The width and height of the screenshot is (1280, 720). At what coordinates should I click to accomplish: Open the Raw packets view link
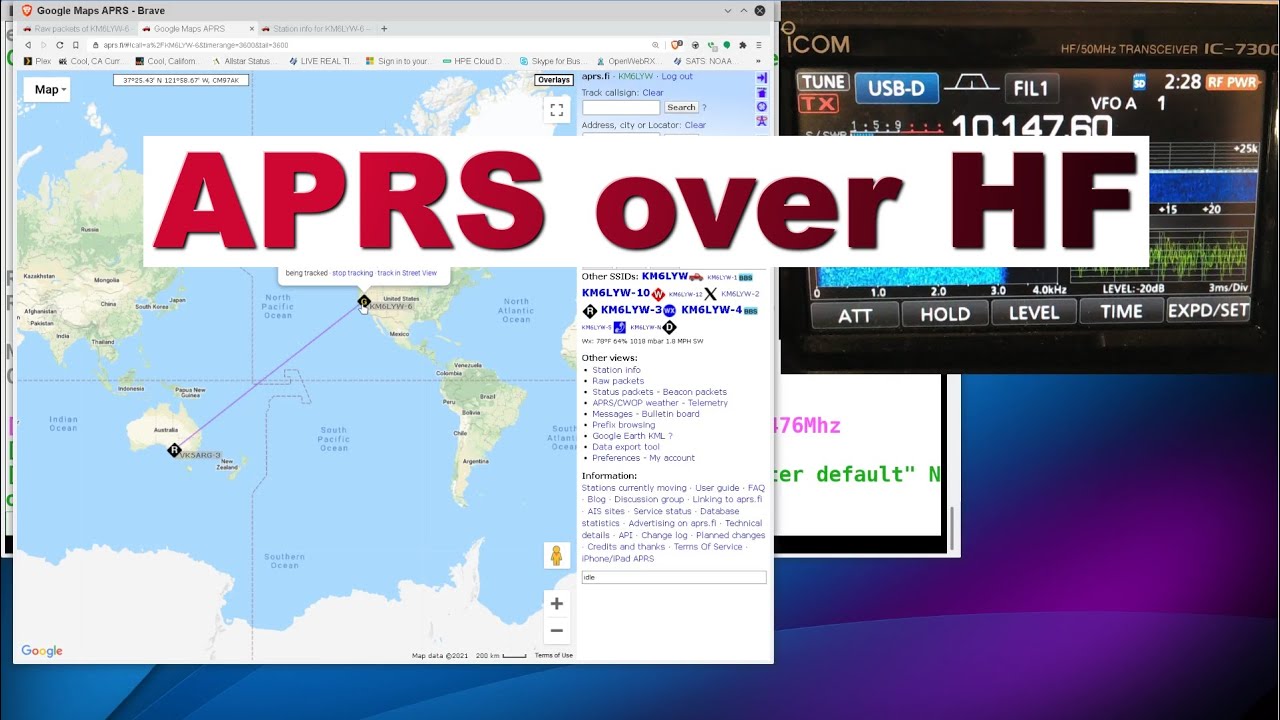(x=618, y=381)
